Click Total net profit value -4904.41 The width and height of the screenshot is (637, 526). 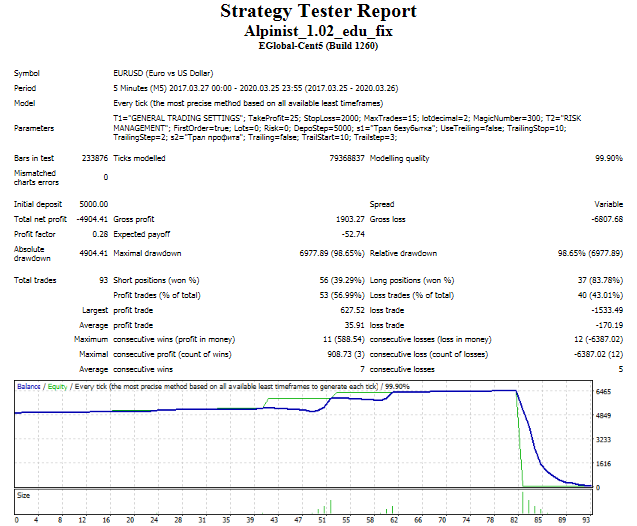[92, 219]
